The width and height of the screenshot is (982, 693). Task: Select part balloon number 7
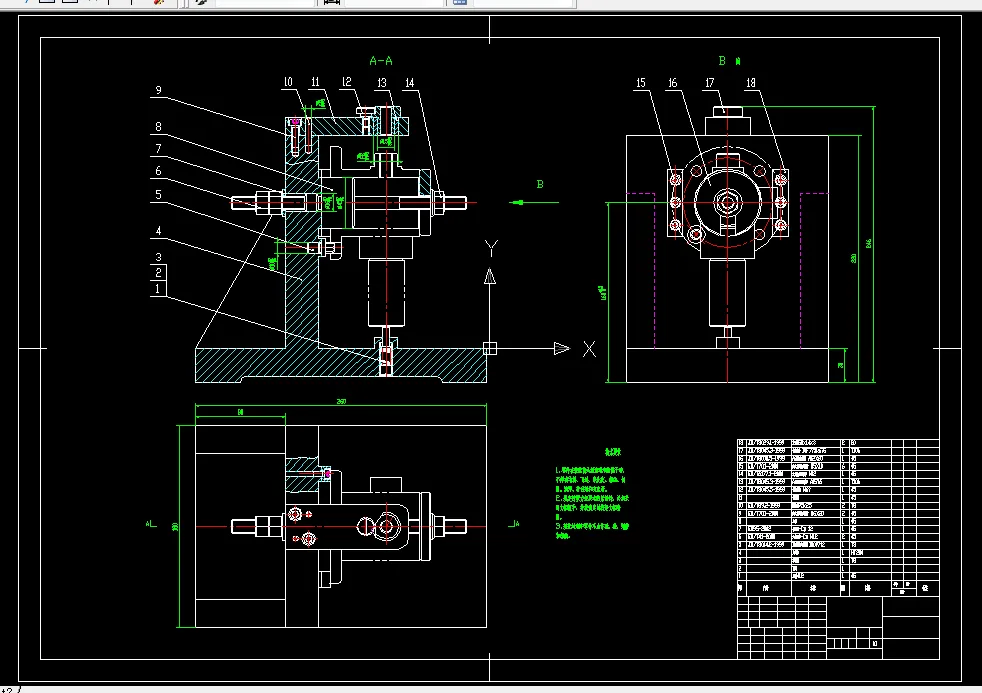[x=158, y=148]
